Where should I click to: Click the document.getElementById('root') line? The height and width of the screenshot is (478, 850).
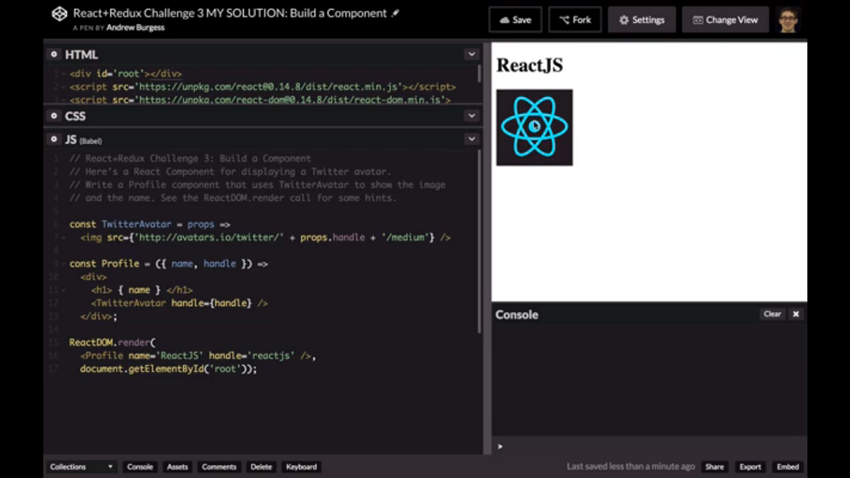point(168,369)
